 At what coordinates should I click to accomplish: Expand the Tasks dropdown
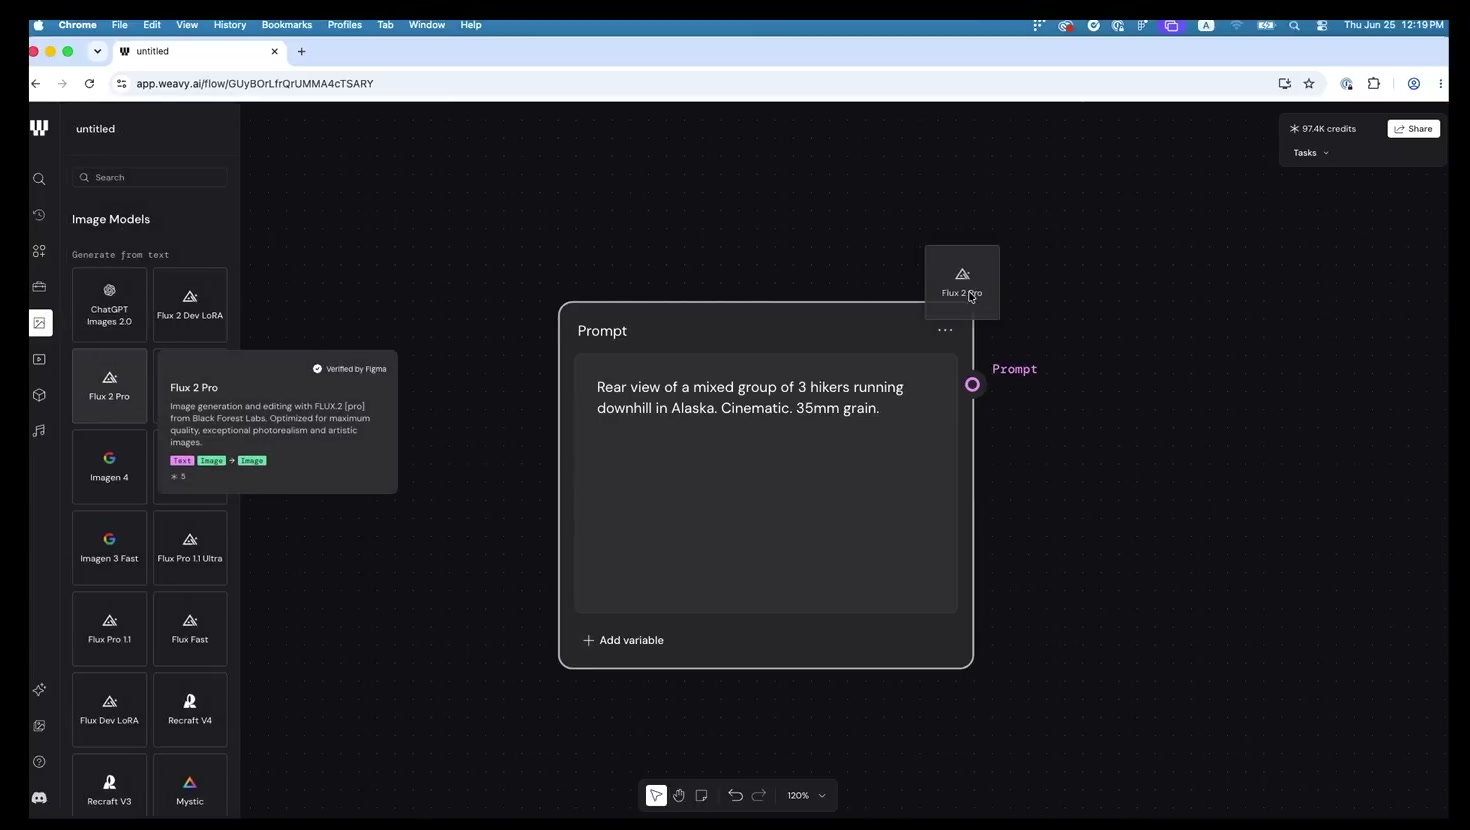[1311, 153]
